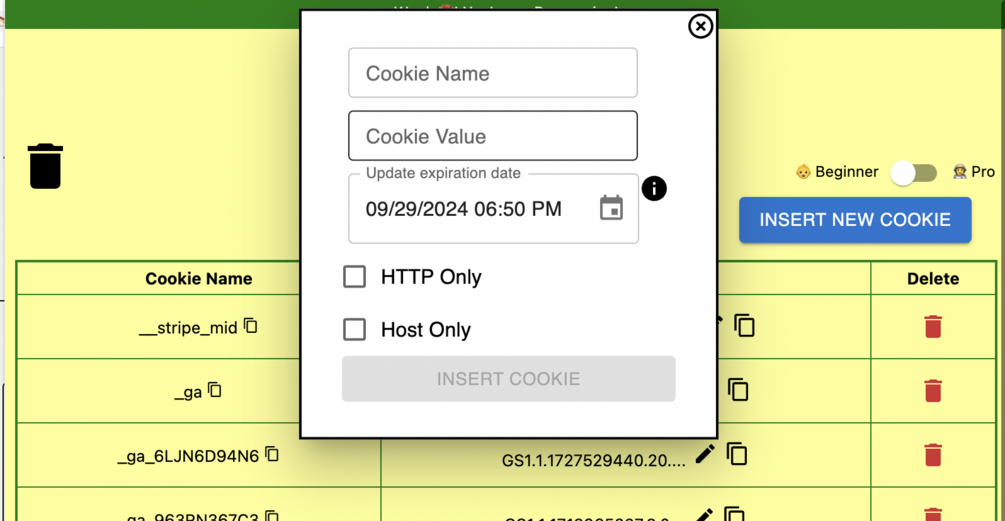Toggle the Beginner/Pro mode switch
This screenshot has width=1005, height=521.
[x=914, y=172]
